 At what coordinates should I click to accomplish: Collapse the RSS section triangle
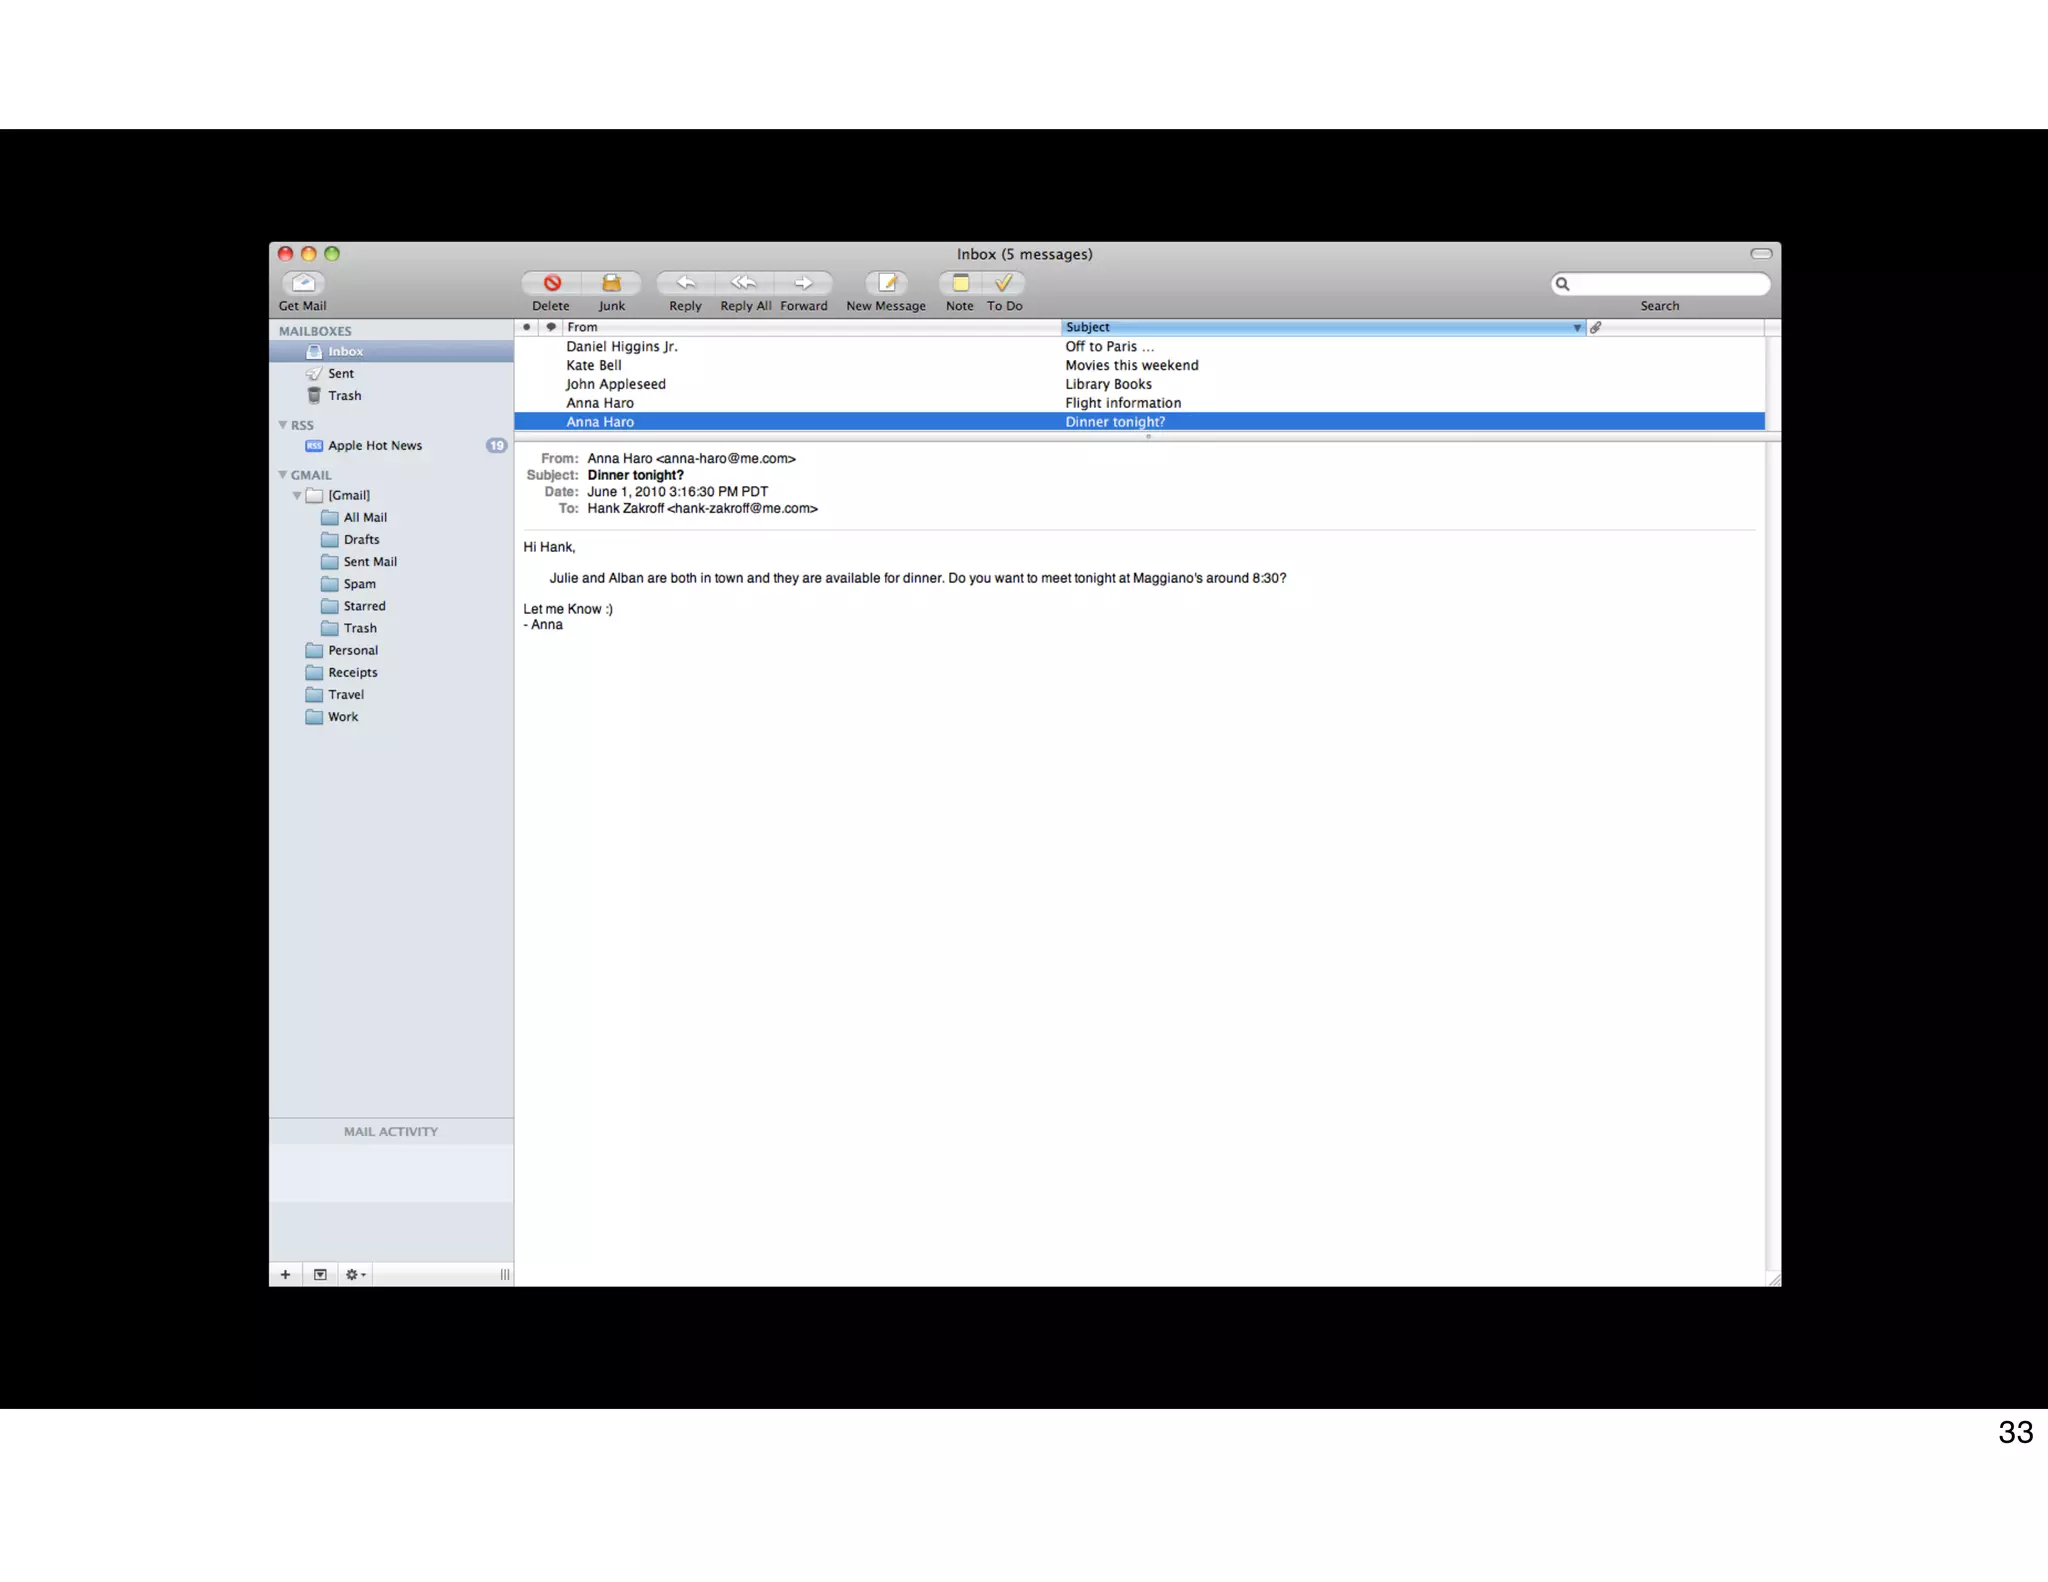tap(283, 425)
